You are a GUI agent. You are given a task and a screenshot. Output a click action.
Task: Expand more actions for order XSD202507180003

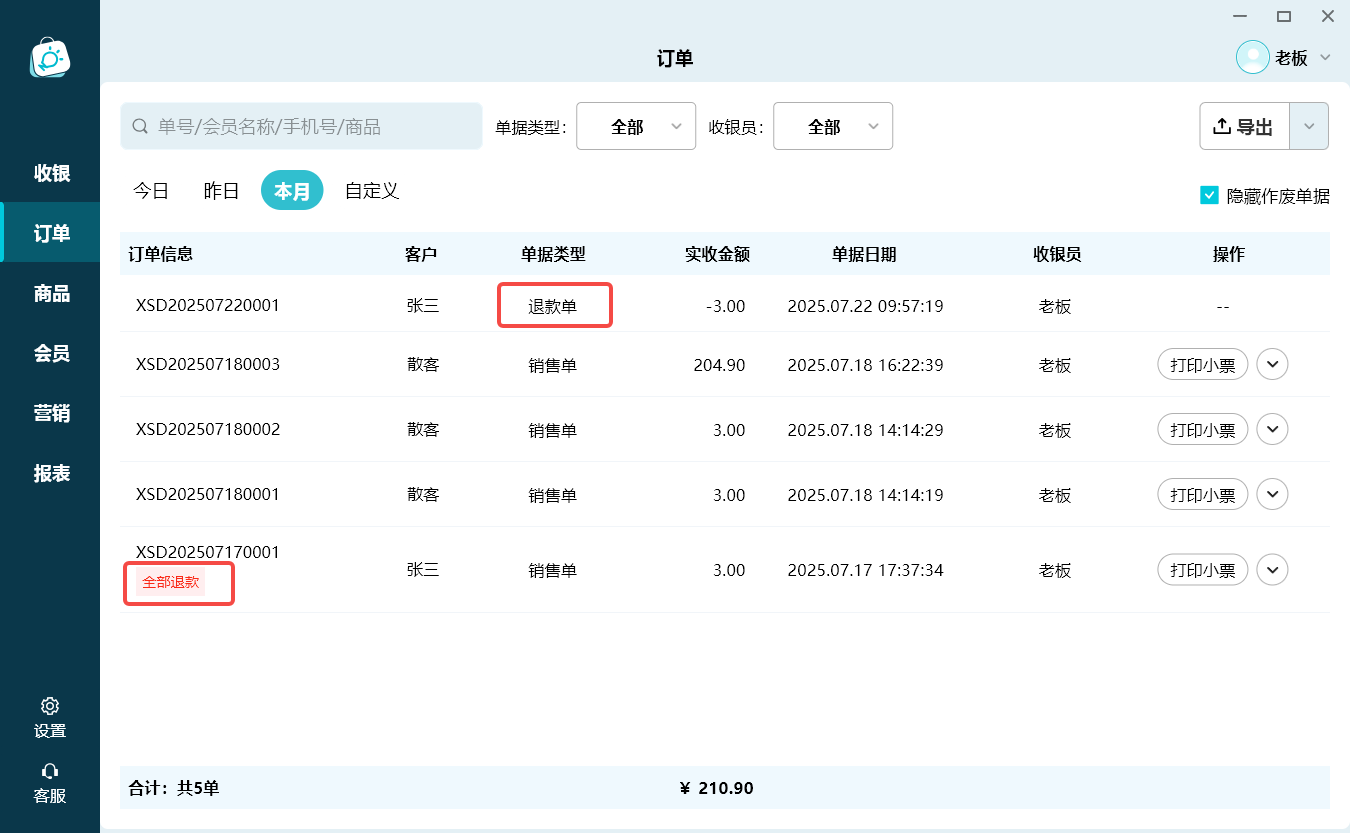click(1272, 364)
